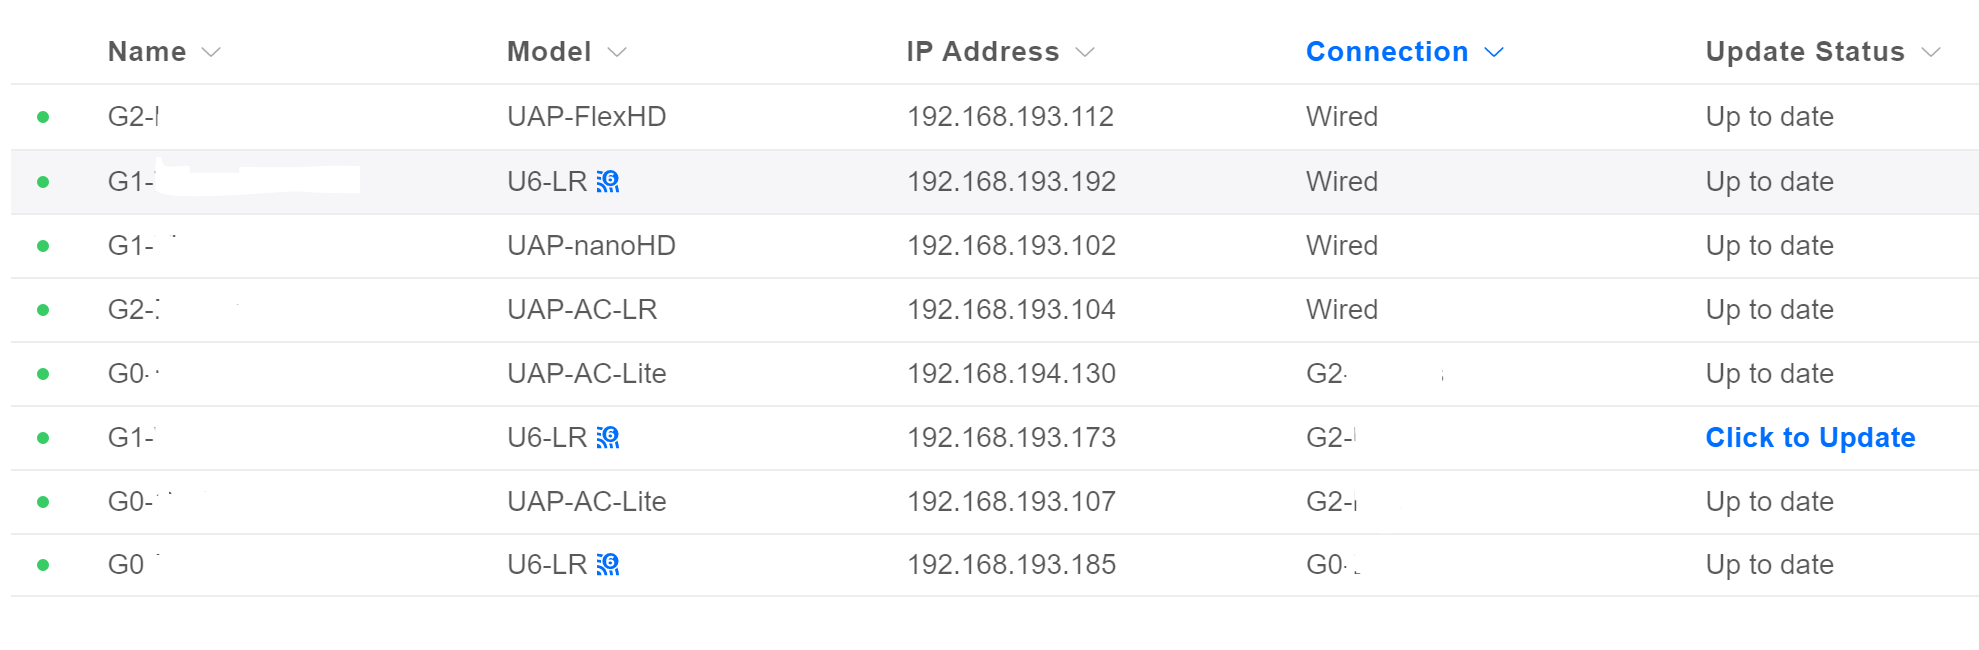Select the UAP-FlexHD model cell
This screenshot has width=1979, height=650.
(586, 117)
